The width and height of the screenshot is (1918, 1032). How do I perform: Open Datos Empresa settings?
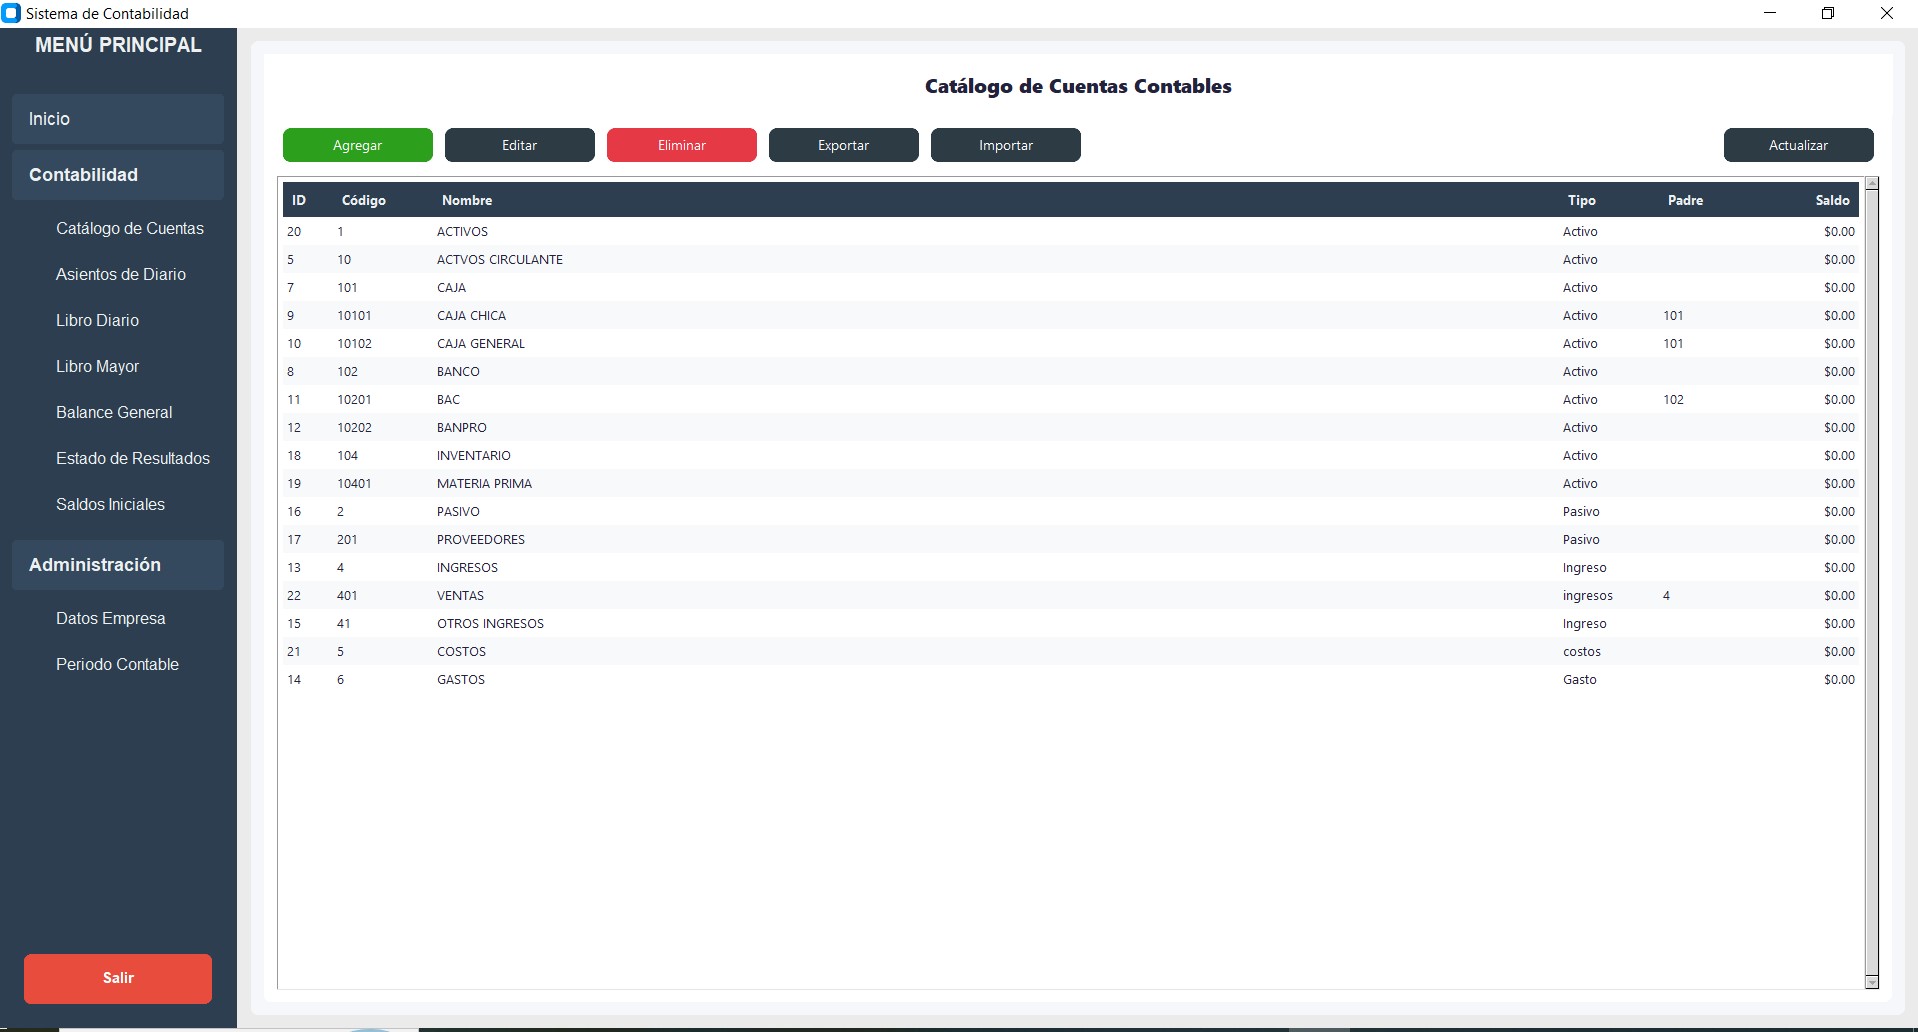(111, 618)
